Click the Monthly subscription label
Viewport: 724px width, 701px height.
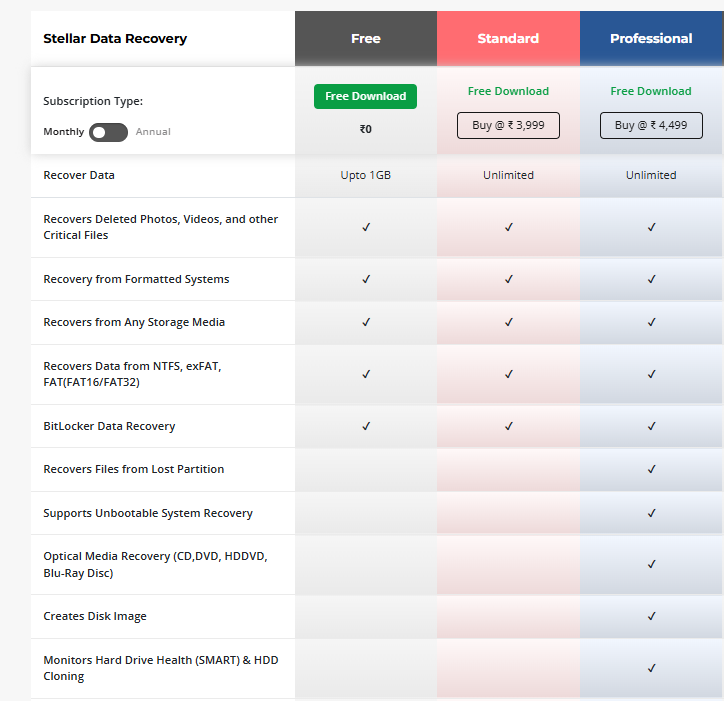click(x=64, y=132)
